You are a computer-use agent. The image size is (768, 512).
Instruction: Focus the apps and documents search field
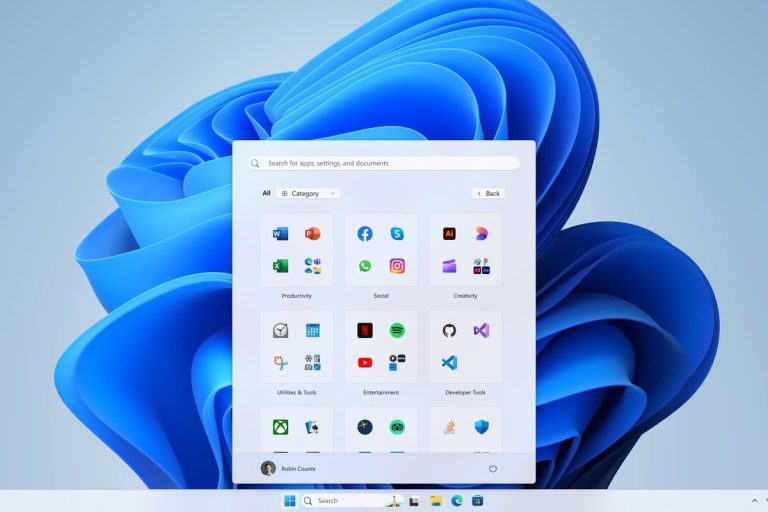coord(384,163)
